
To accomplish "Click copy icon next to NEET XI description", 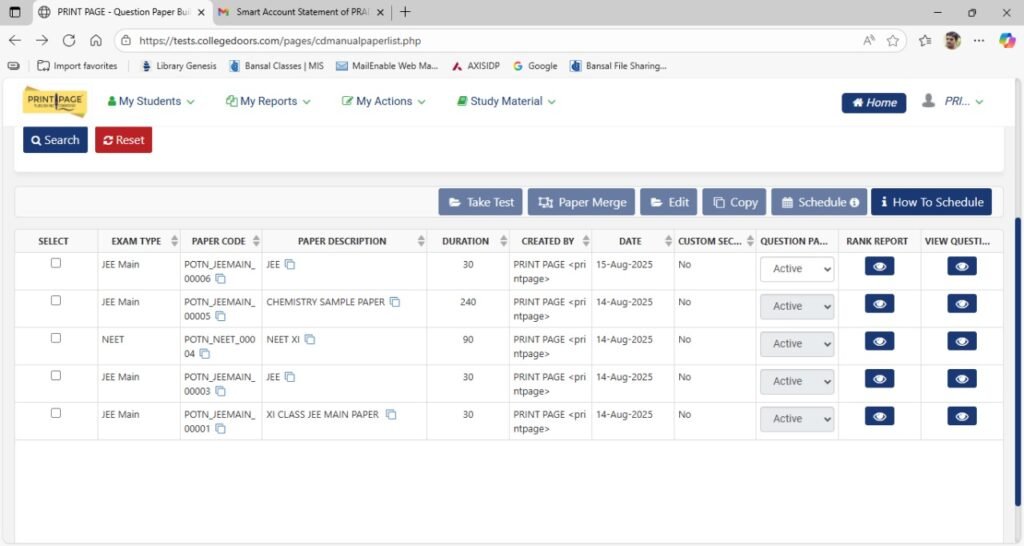I will 310,340.
